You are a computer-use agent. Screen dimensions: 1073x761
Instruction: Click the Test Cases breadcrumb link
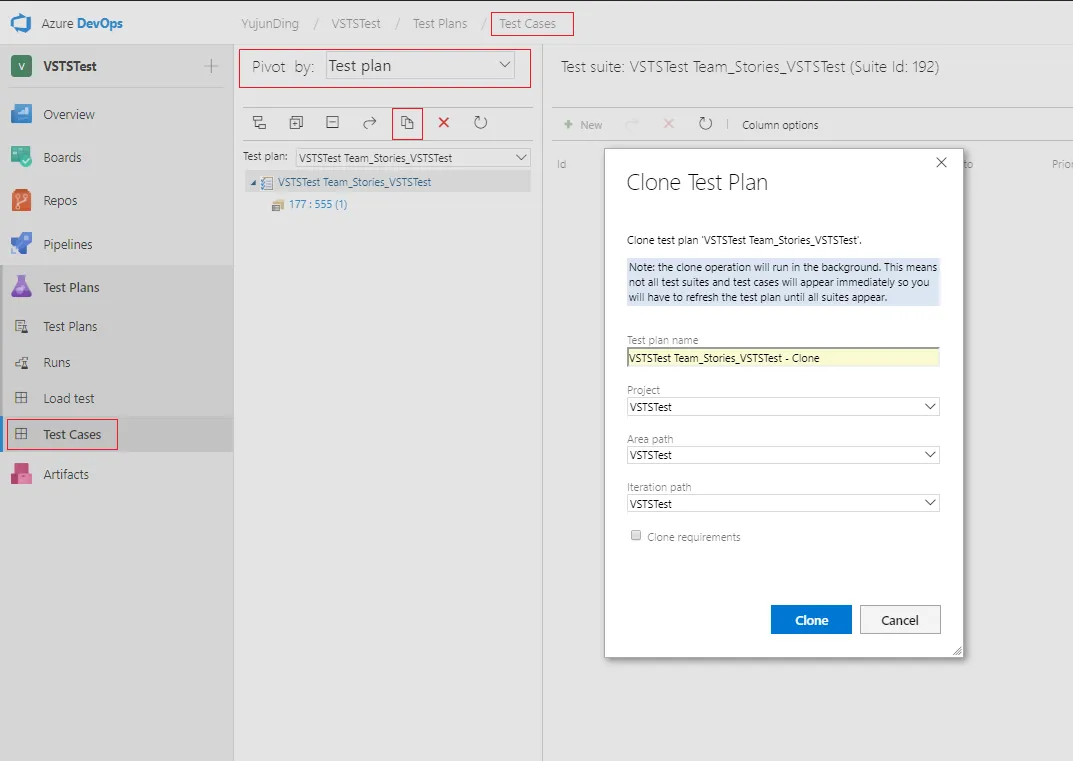(528, 23)
